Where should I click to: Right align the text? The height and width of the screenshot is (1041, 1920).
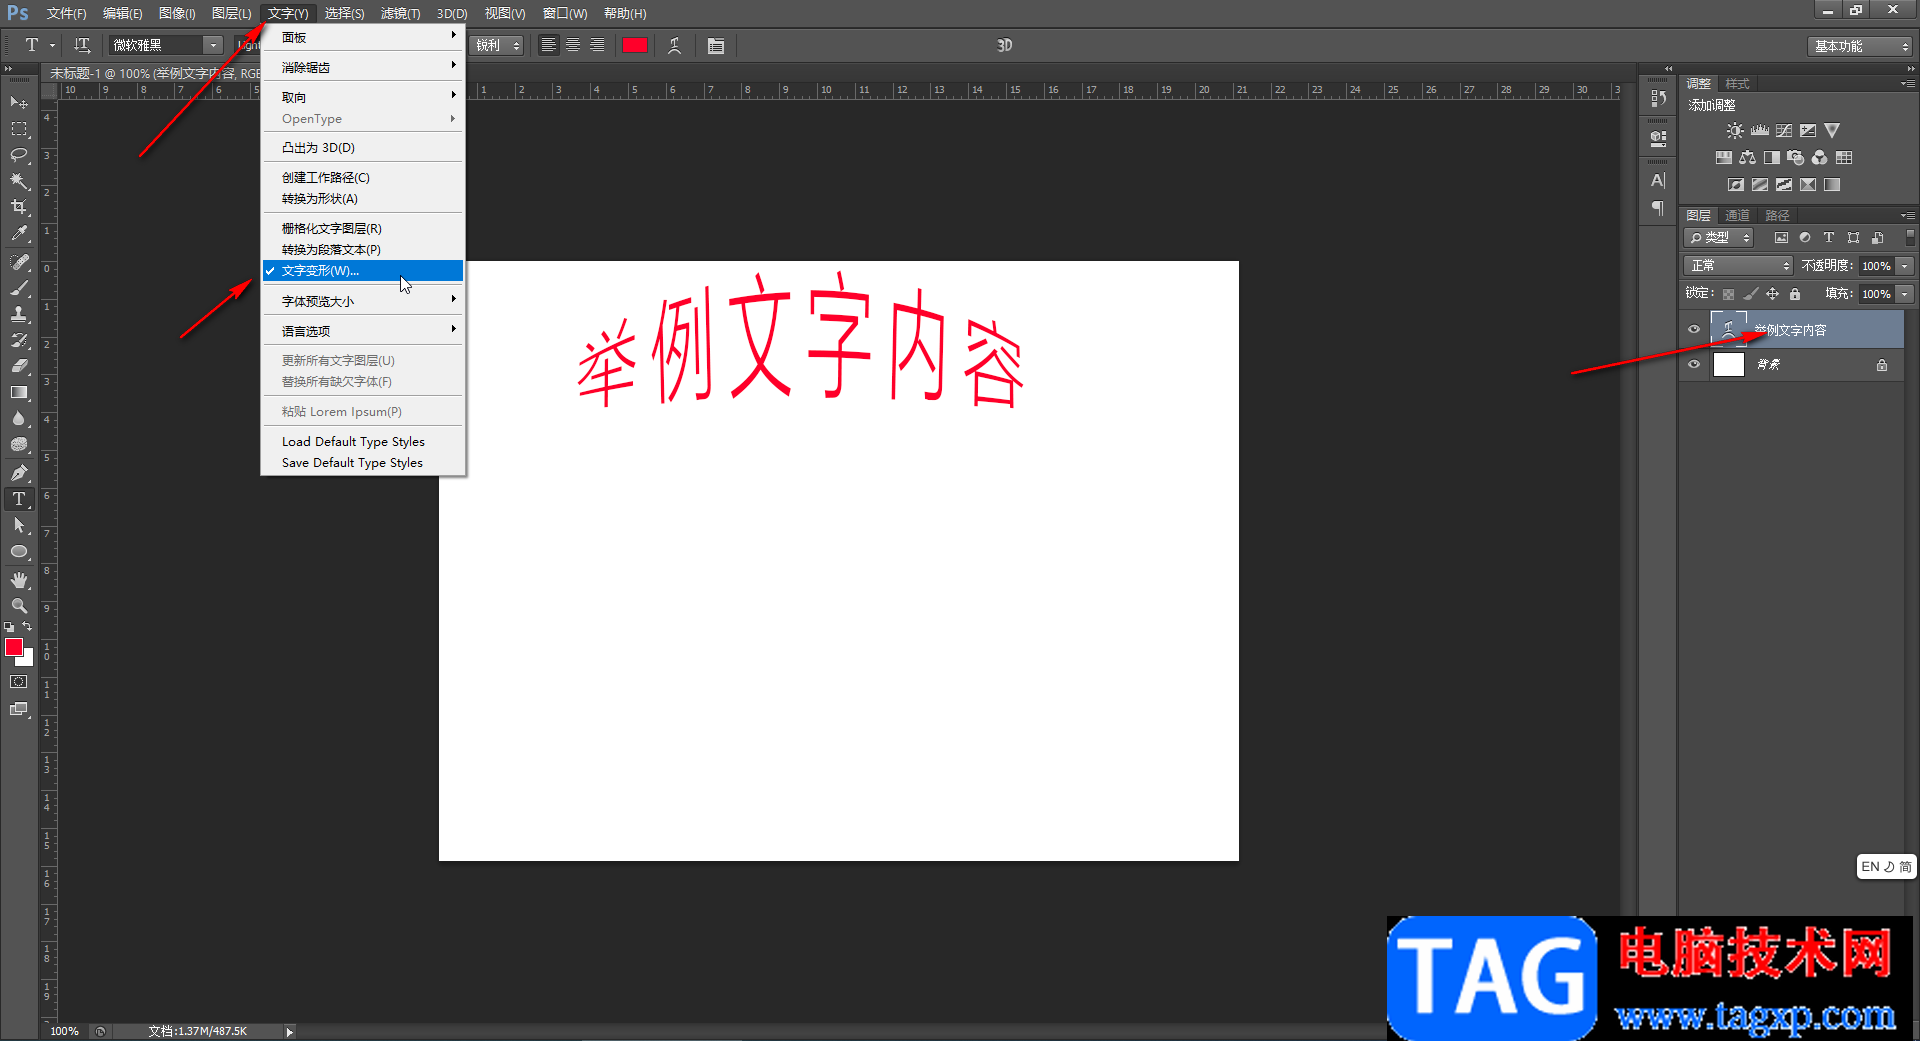[x=597, y=45]
